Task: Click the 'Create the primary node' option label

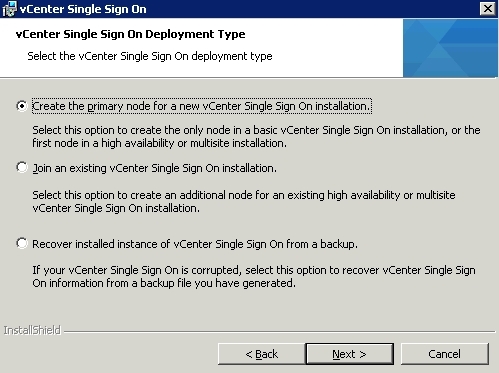Action: point(202,106)
